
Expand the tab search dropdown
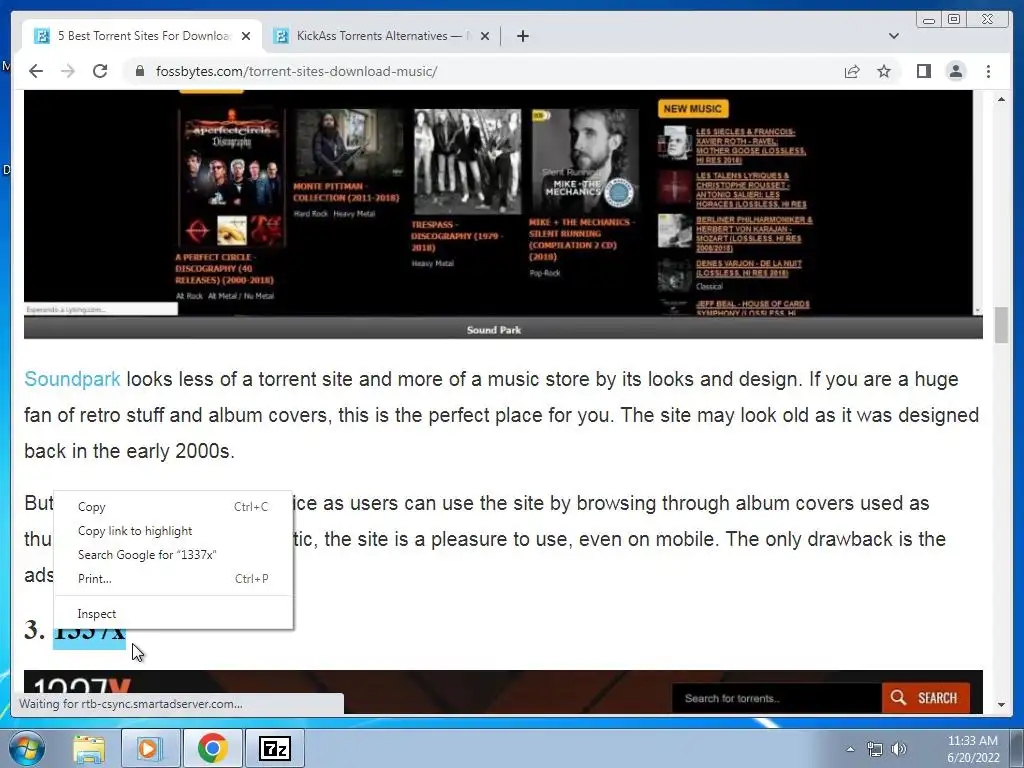(893, 36)
